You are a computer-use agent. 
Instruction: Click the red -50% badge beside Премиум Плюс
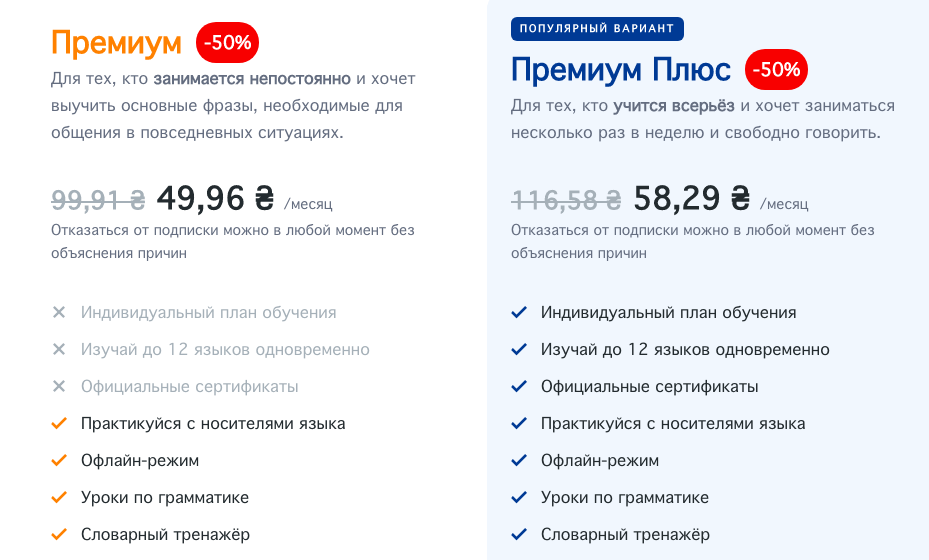(776, 69)
